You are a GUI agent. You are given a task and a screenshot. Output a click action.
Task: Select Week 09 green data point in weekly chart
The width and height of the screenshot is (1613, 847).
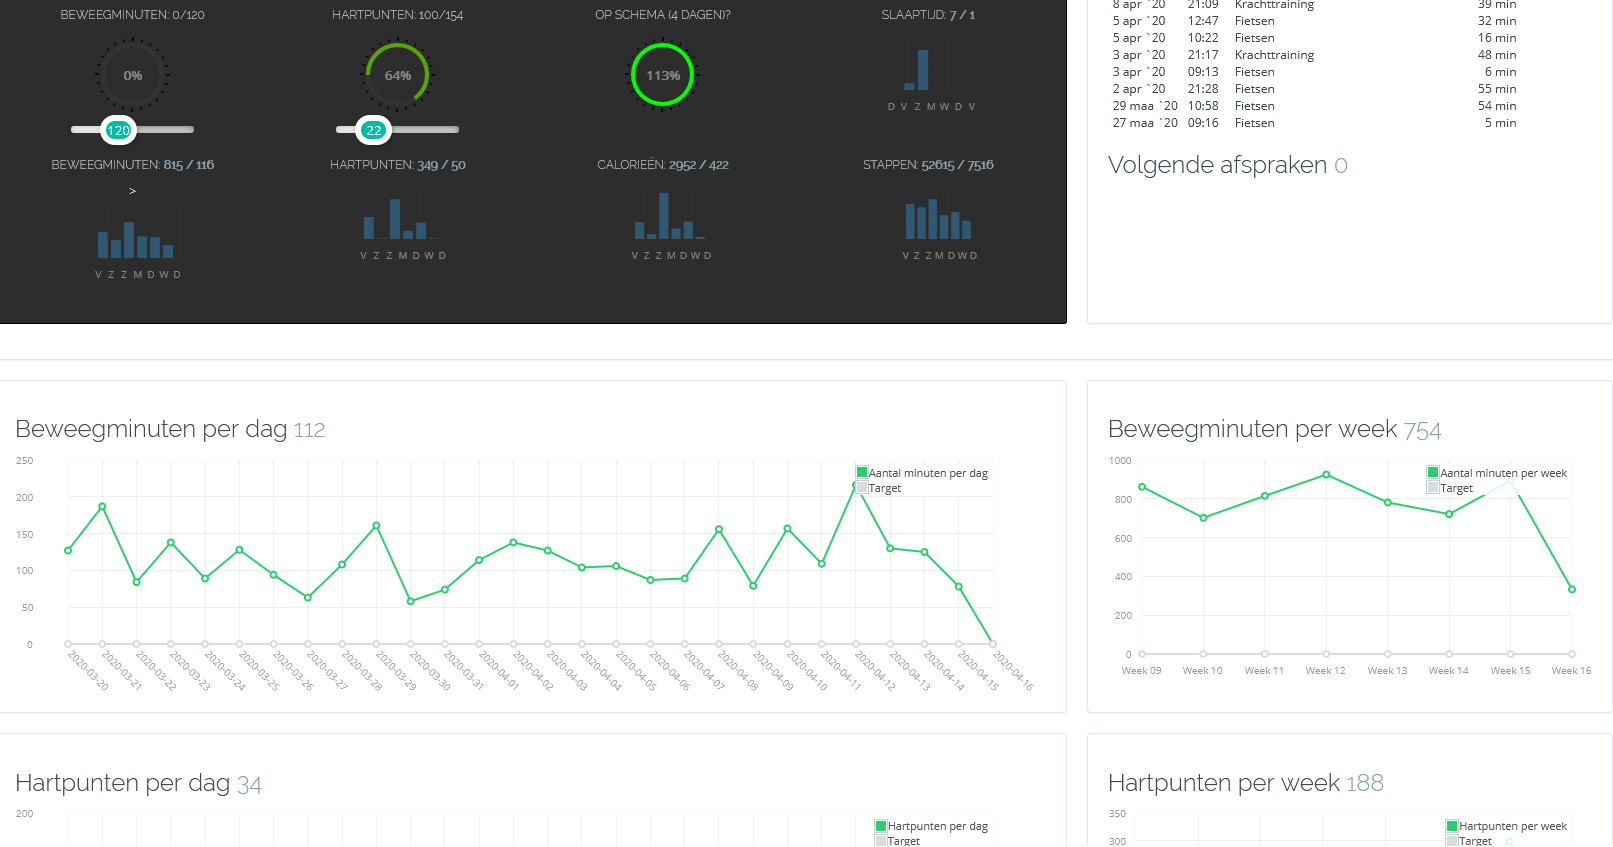pyautogui.click(x=1142, y=487)
